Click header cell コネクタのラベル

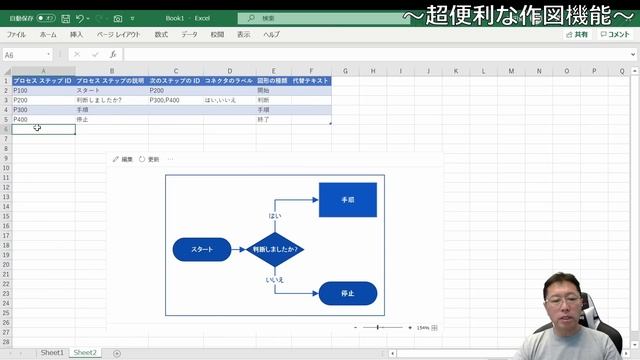pyautogui.click(x=229, y=81)
